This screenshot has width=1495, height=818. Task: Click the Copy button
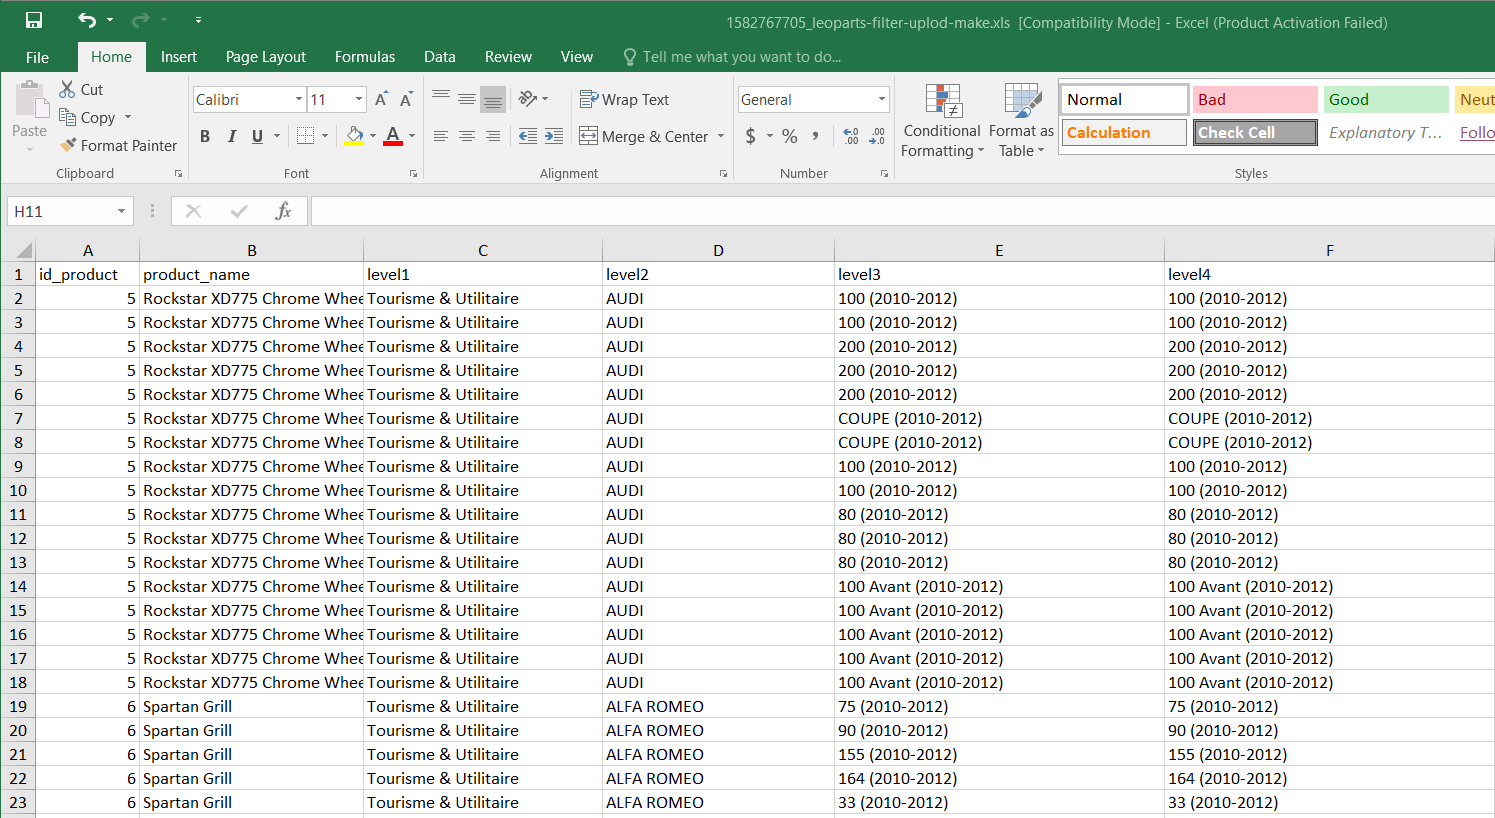coord(87,117)
